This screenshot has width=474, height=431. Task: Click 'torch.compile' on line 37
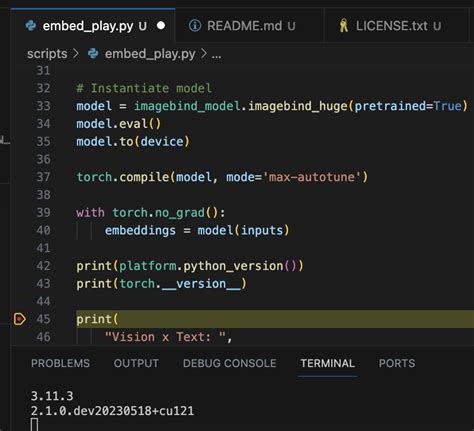[123, 177]
